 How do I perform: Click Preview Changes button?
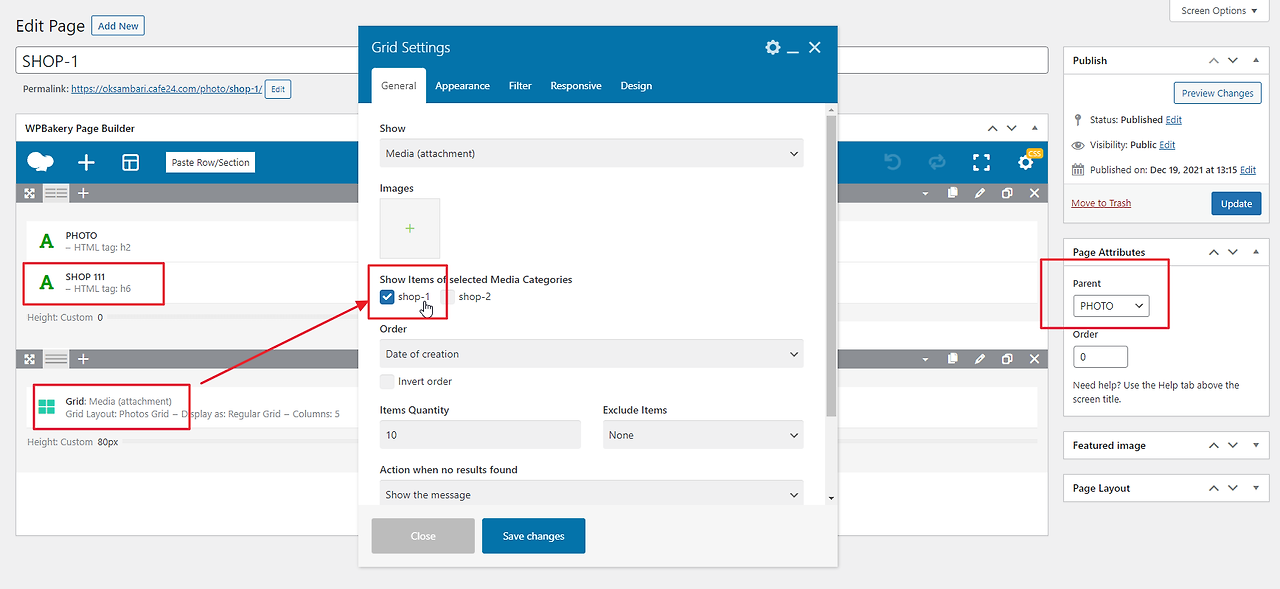pyautogui.click(x=1217, y=93)
